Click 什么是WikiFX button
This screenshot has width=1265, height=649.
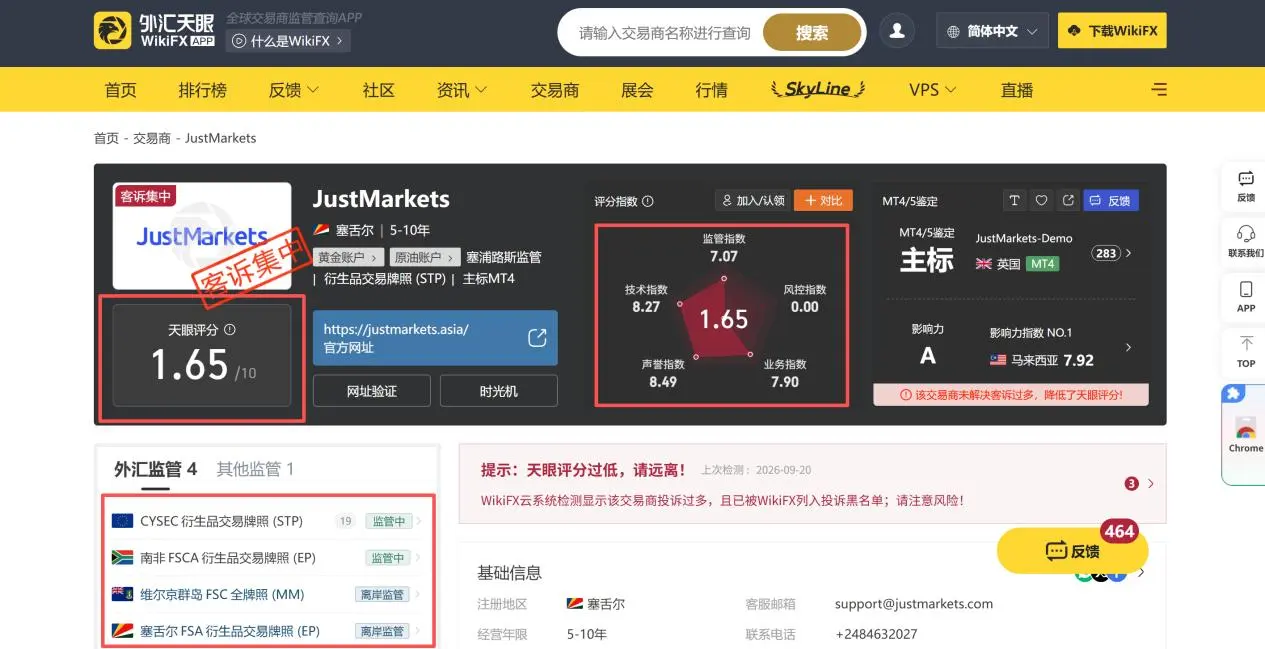click(x=289, y=41)
